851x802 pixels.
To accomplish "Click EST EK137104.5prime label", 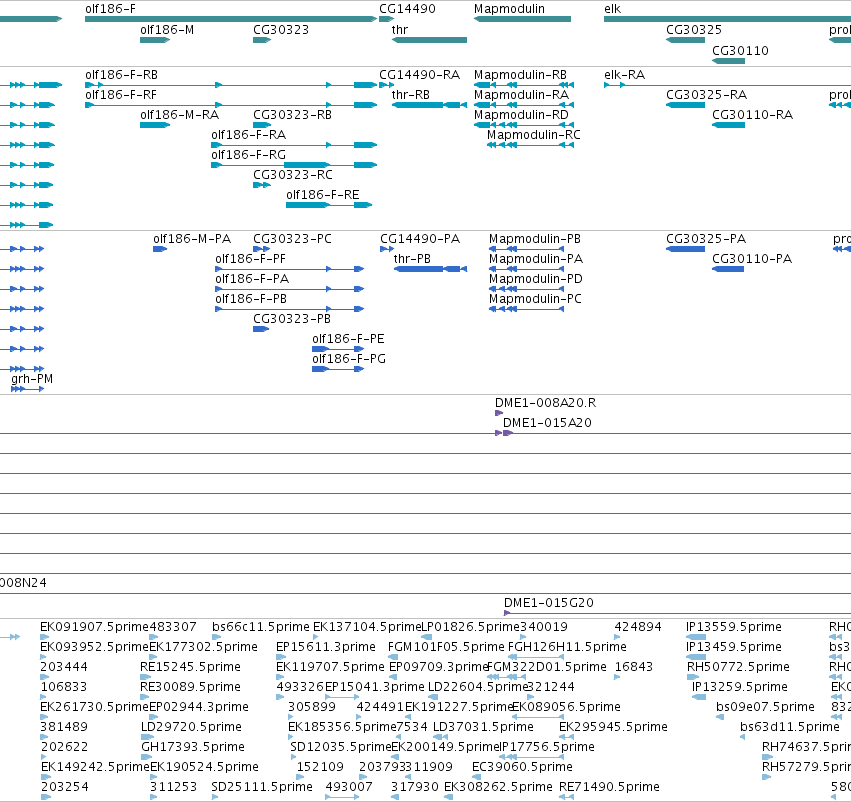I will tap(367, 627).
